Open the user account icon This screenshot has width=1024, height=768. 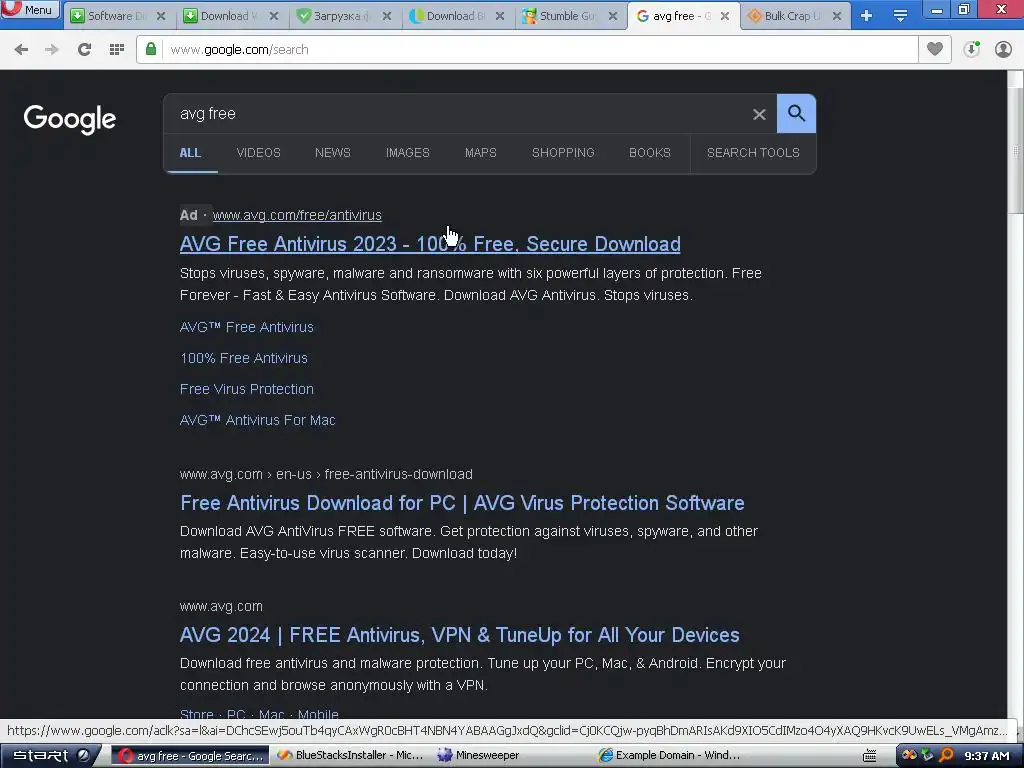[1003, 49]
